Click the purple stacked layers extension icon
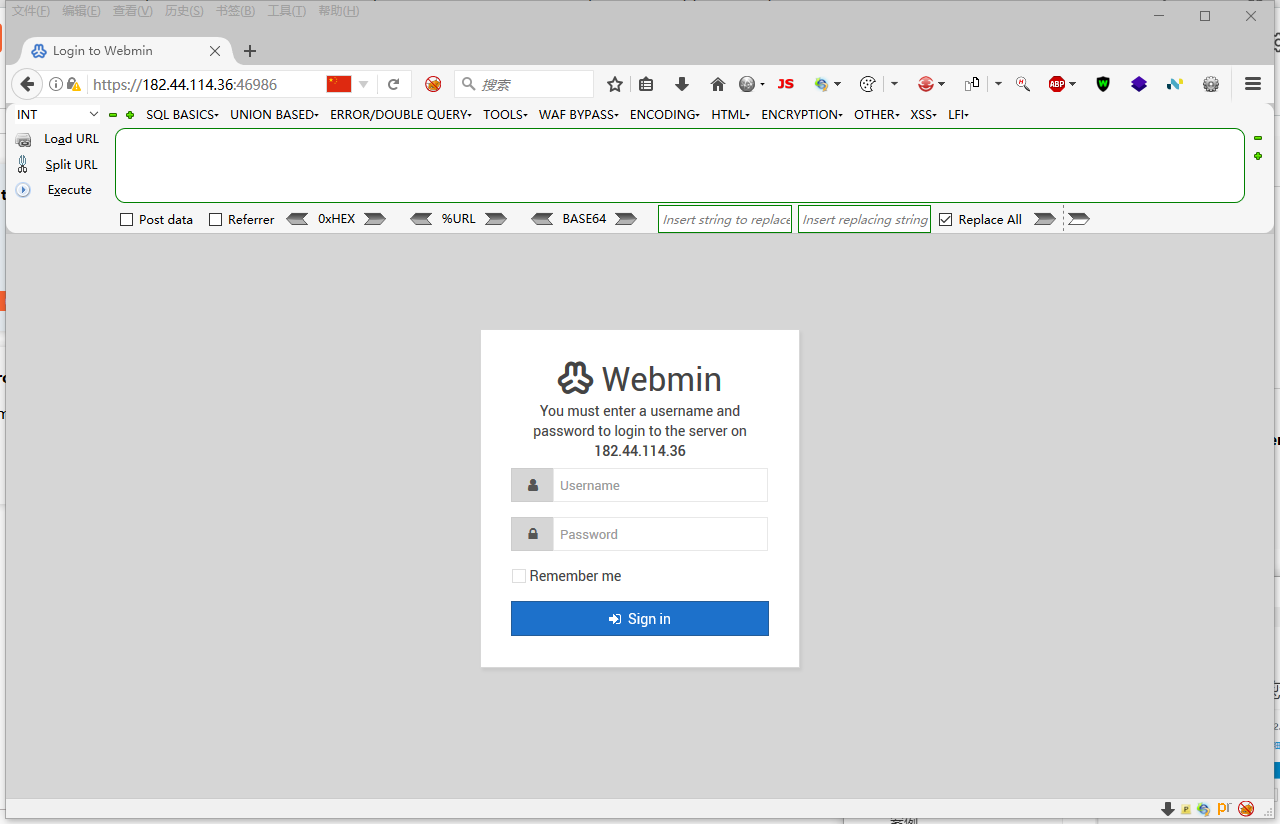The height and width of the screenshot is (824, 1280). 1139,84
